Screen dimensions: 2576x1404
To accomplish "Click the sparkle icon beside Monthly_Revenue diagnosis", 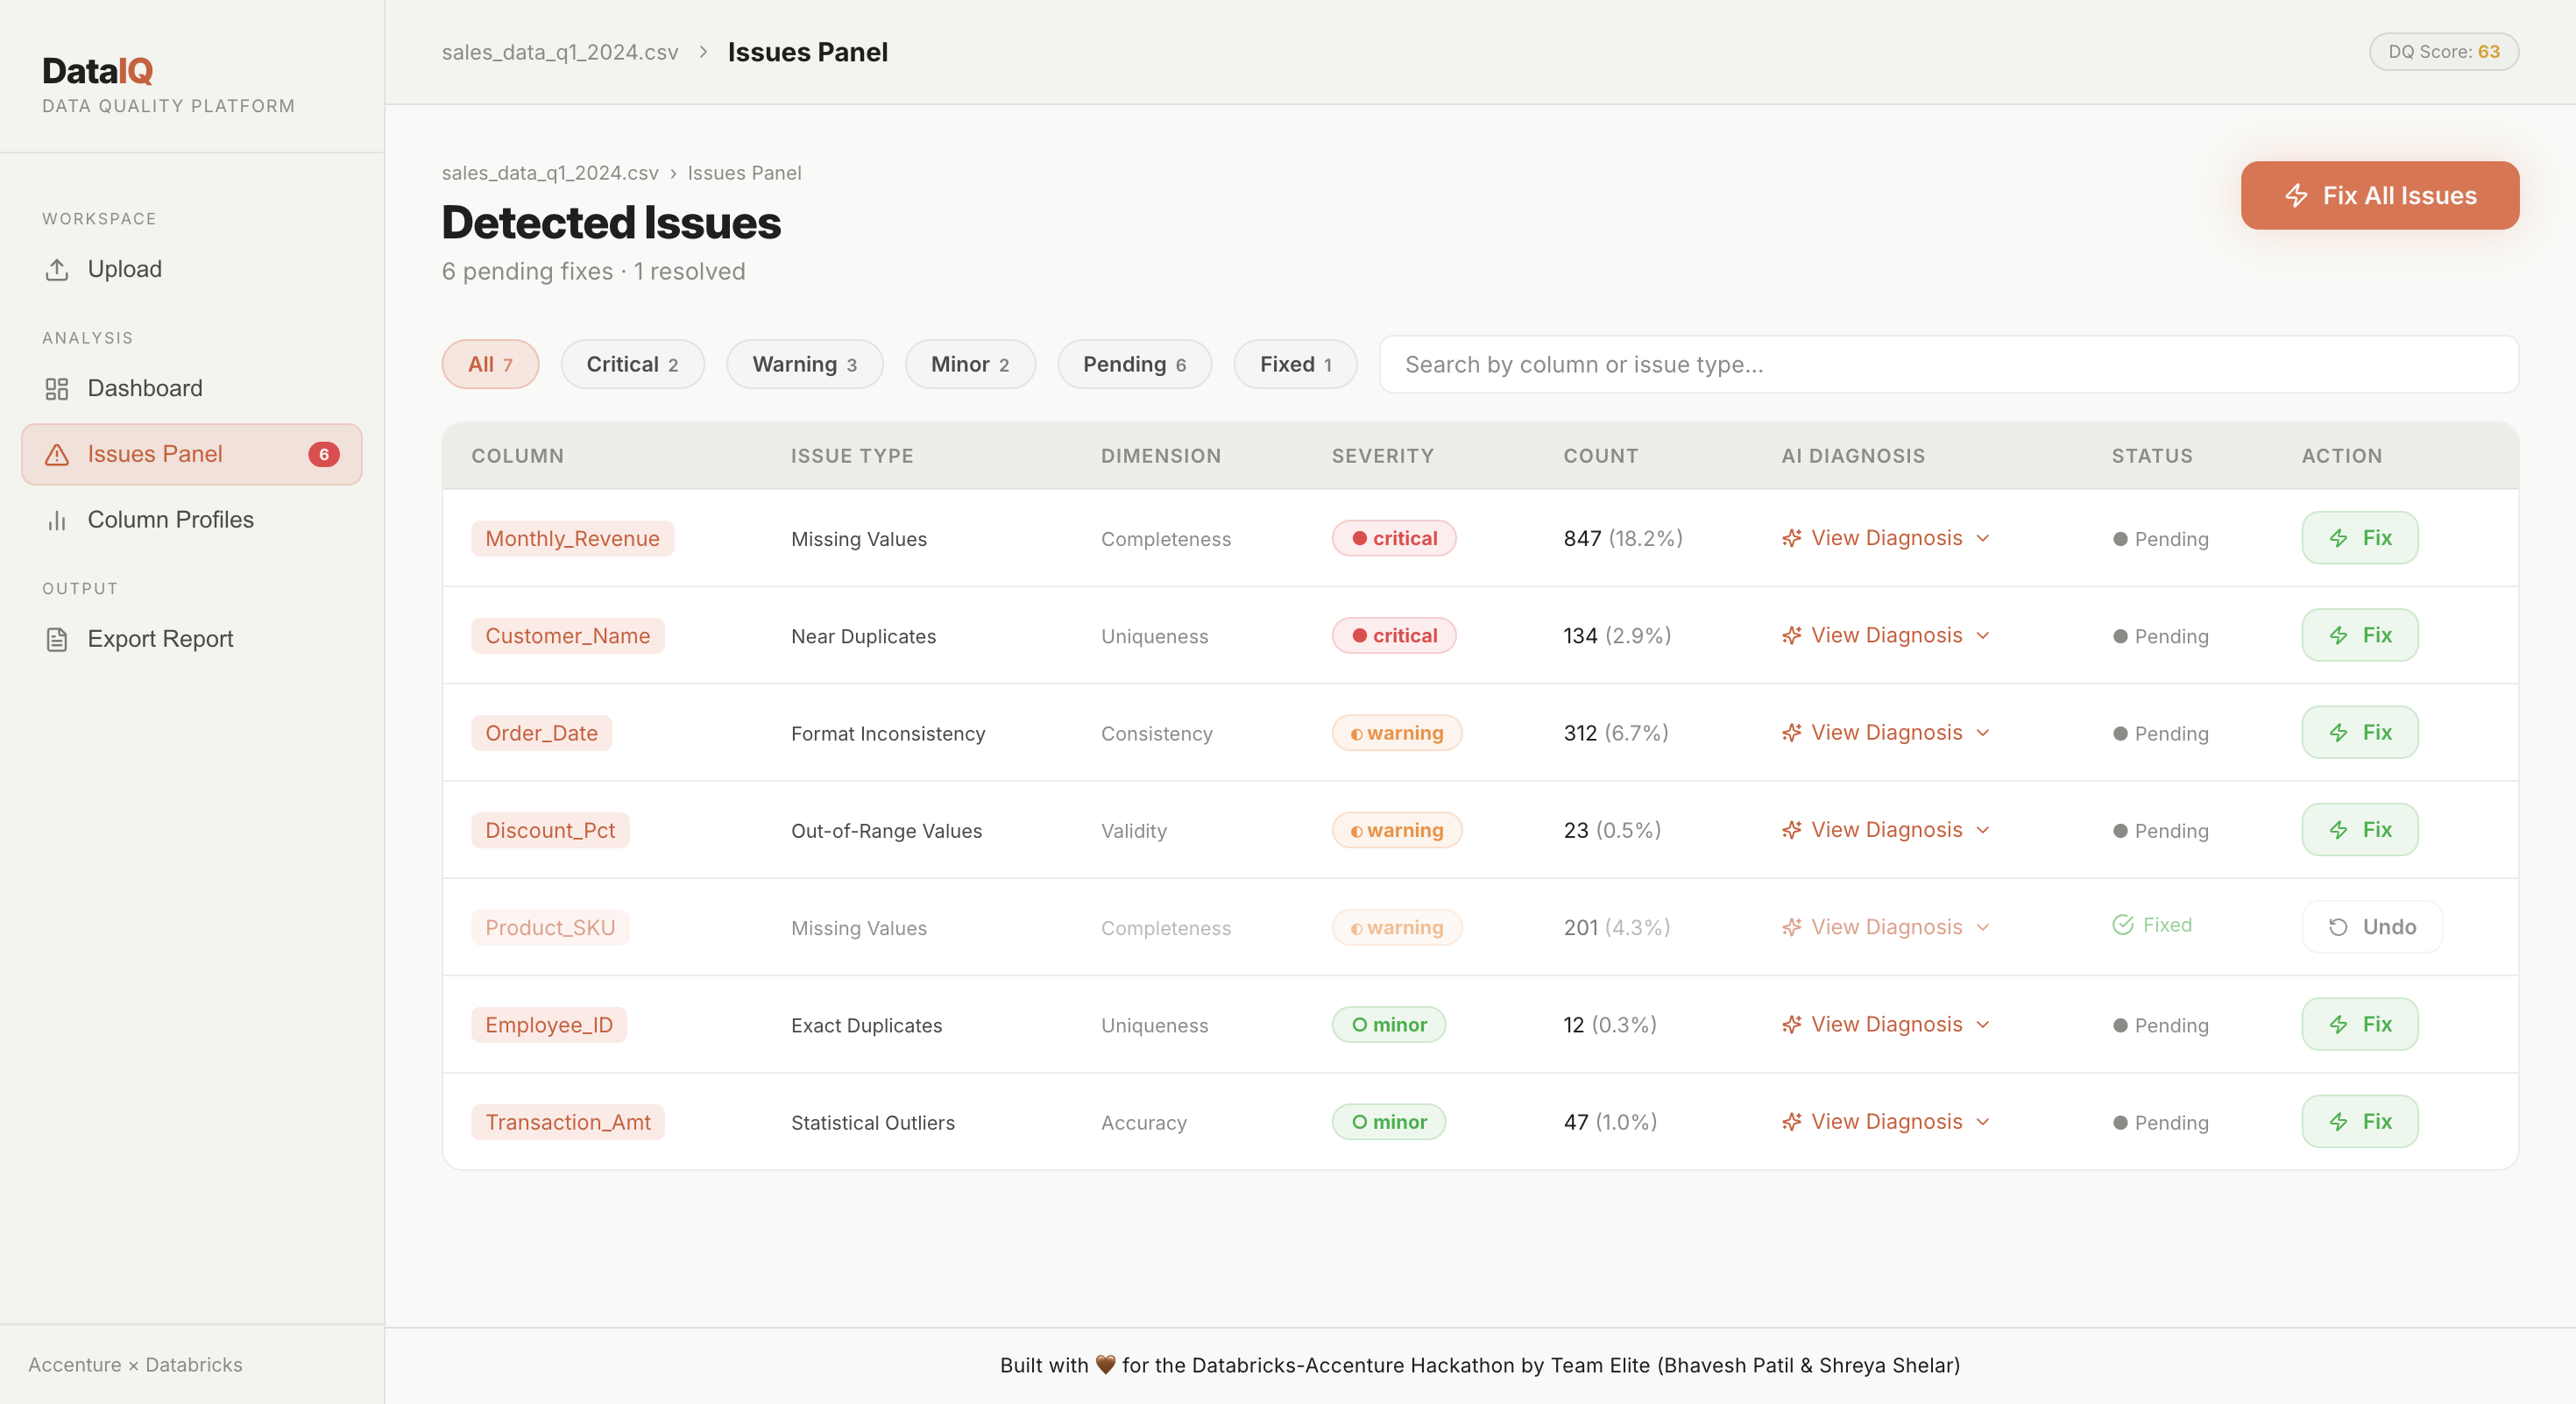I will 1791,538.
